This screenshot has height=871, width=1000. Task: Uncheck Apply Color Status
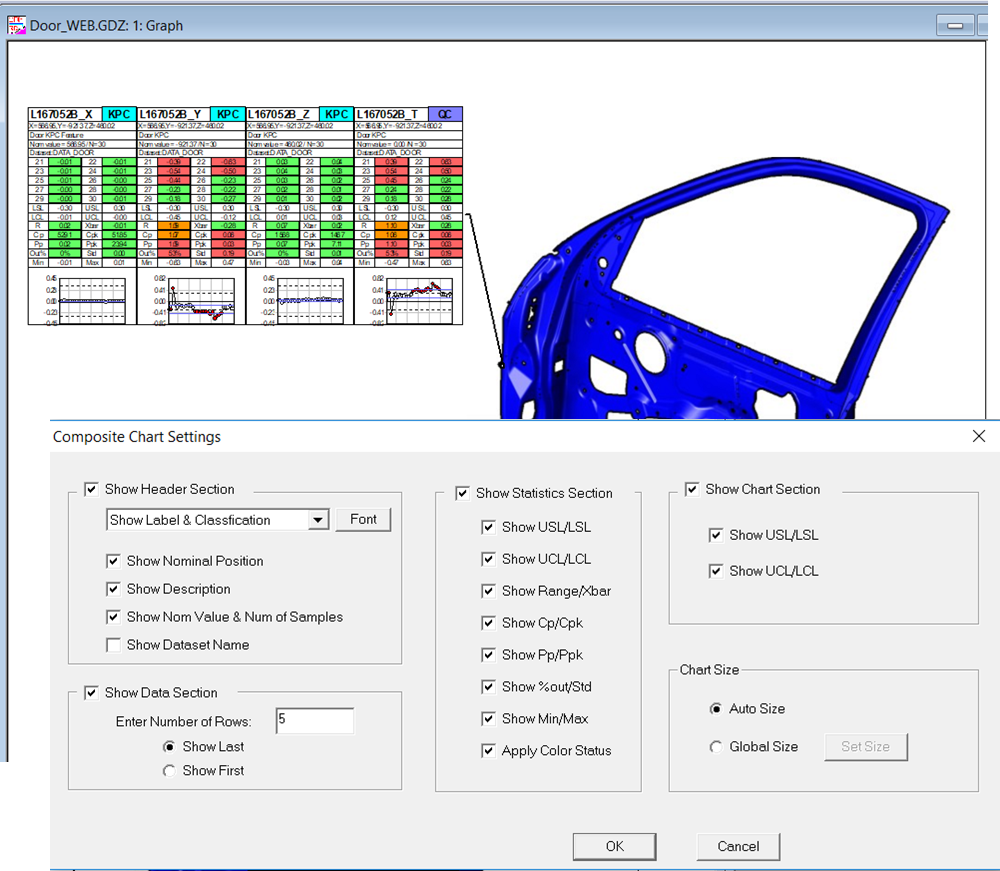[489, 751]
